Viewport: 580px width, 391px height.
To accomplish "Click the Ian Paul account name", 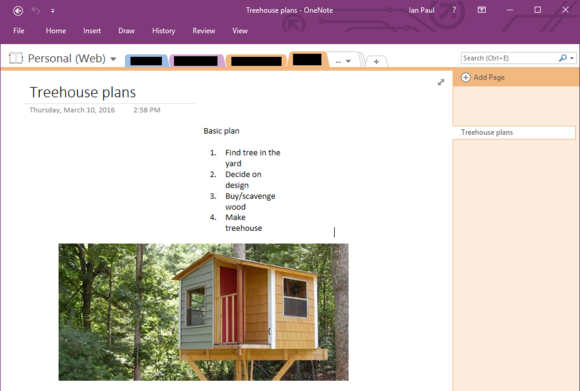I will 421,10.
